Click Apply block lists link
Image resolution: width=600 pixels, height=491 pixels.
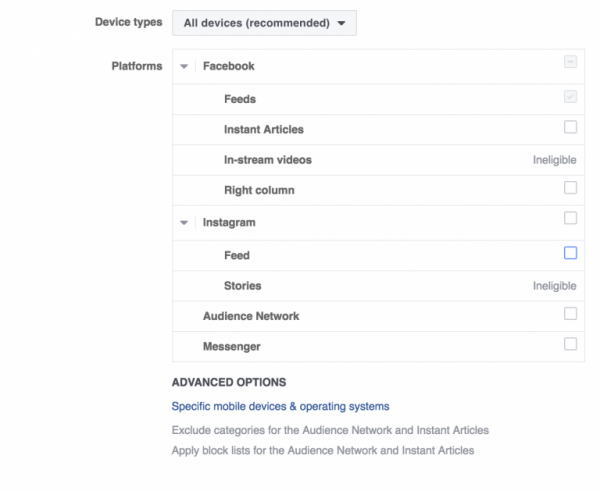point(322,450)
